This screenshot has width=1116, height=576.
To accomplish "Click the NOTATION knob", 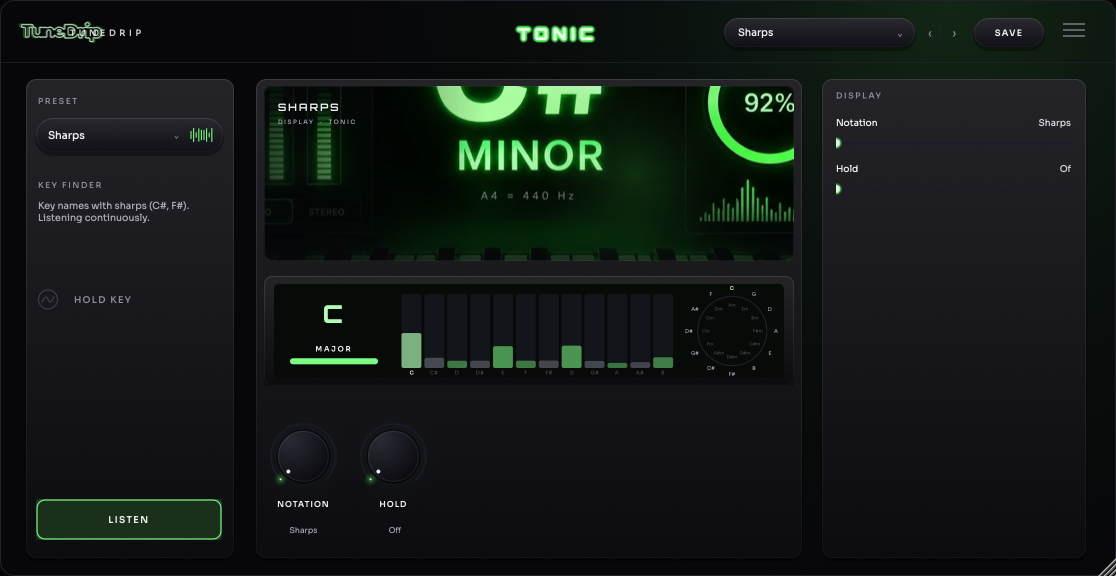I will 303,456.
